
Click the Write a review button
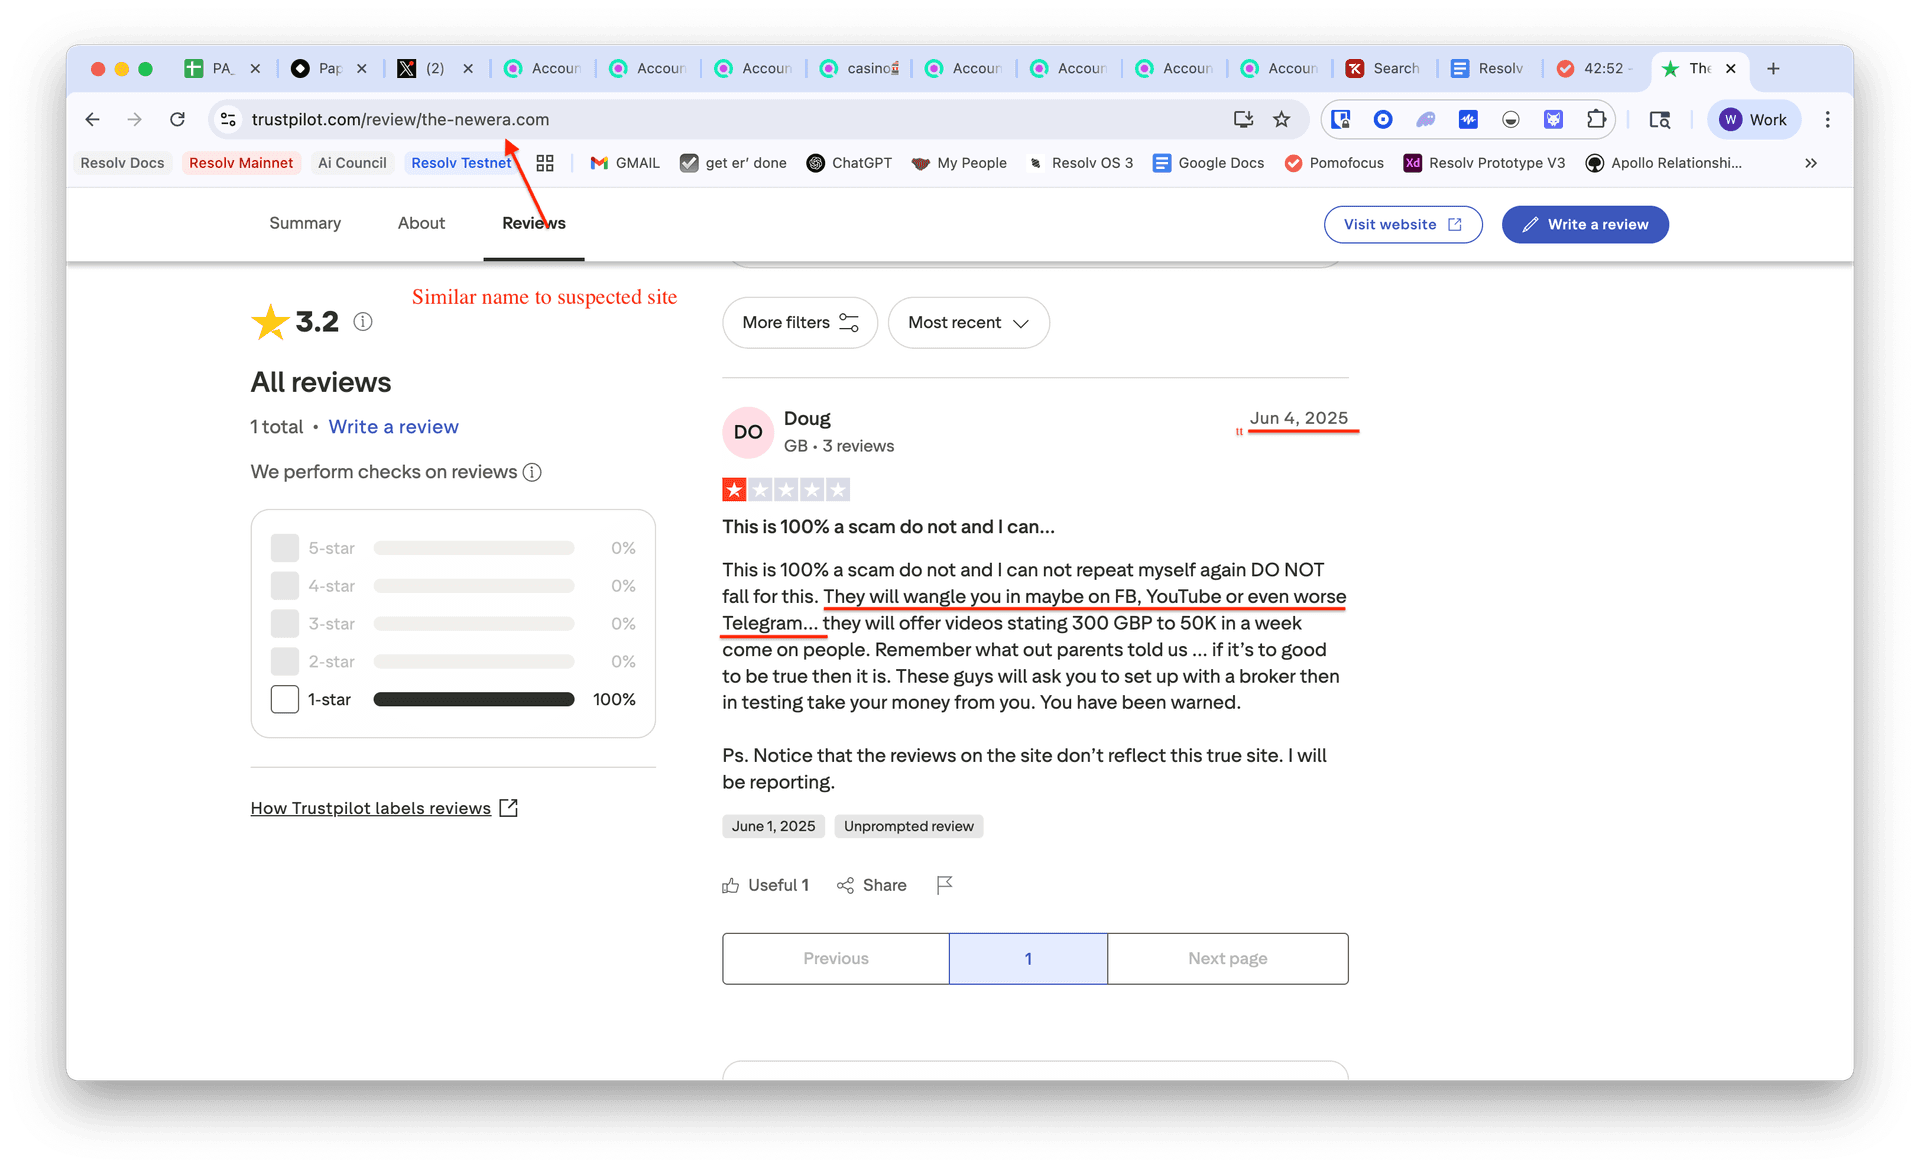click(x=1585, y=225)
